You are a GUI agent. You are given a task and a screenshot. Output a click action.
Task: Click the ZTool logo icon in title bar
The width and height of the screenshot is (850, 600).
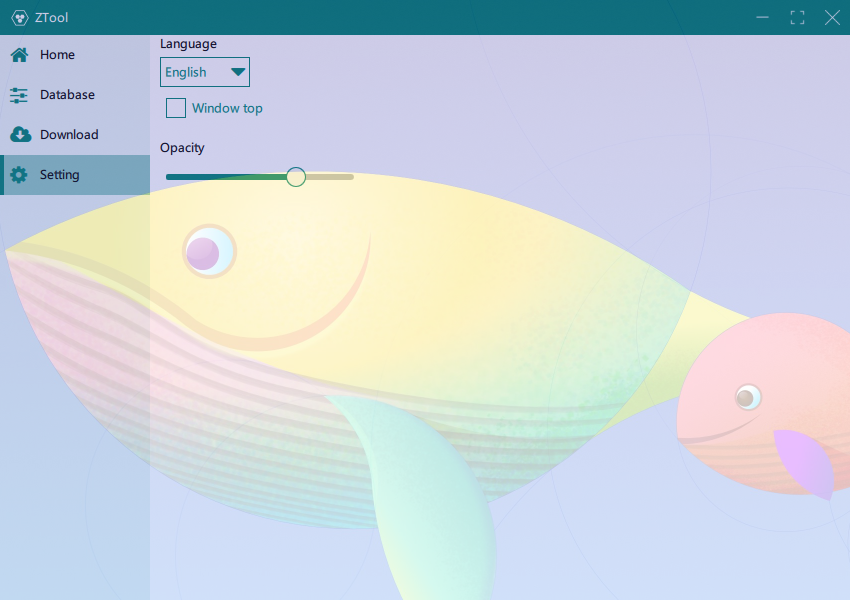[20, 18]
